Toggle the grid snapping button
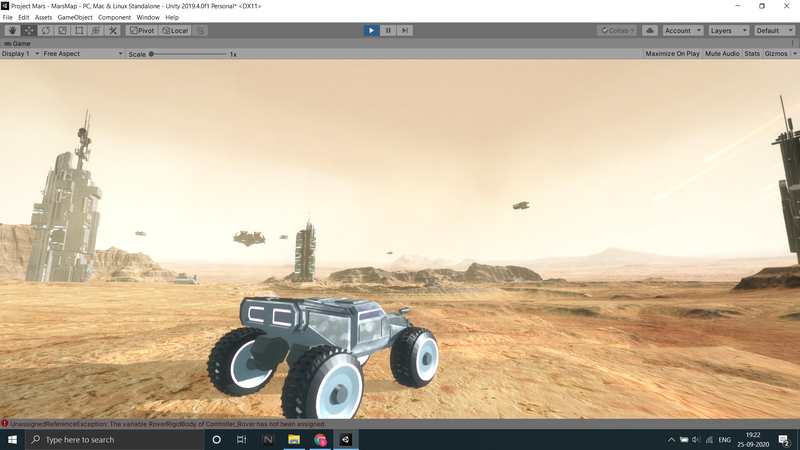Image resolution: width=800 pixels, height=450 pixels. [201, 31]
